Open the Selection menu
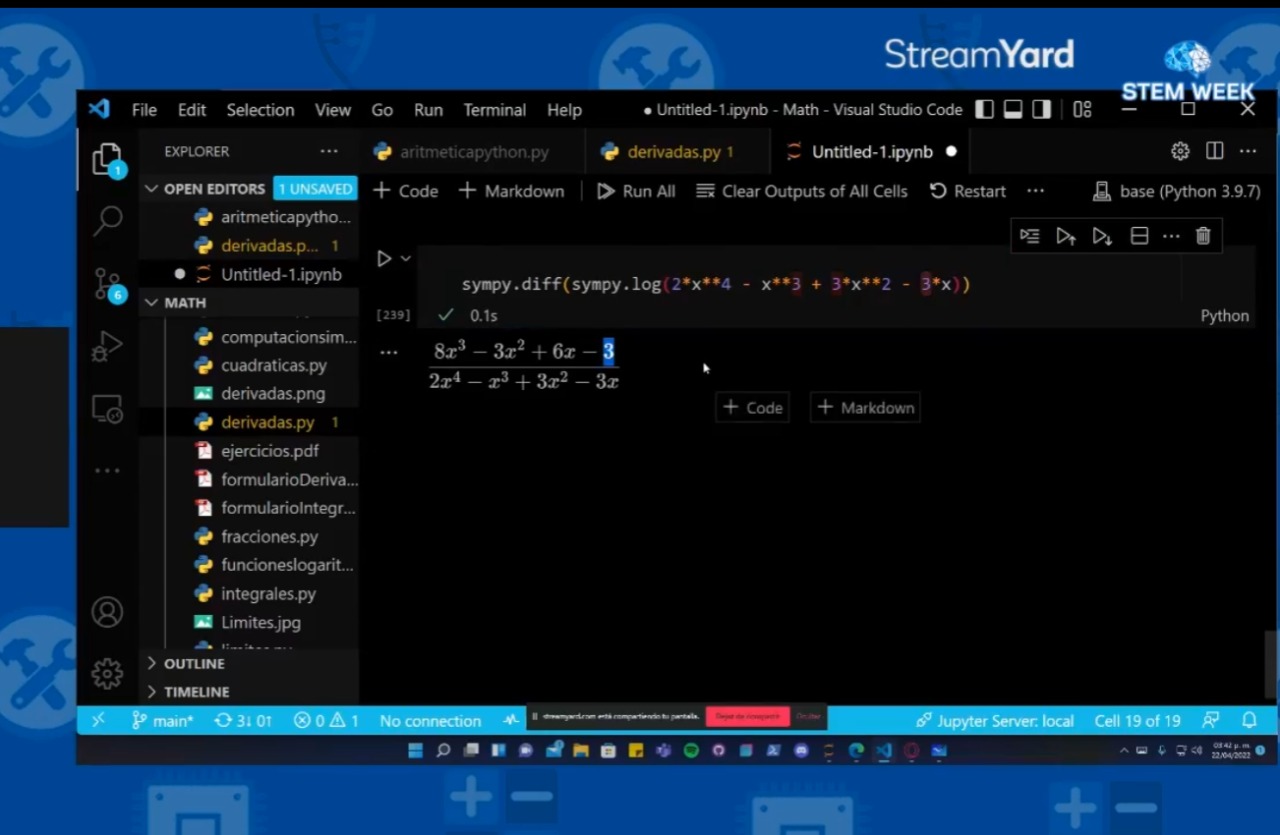 tap(260, 110)
